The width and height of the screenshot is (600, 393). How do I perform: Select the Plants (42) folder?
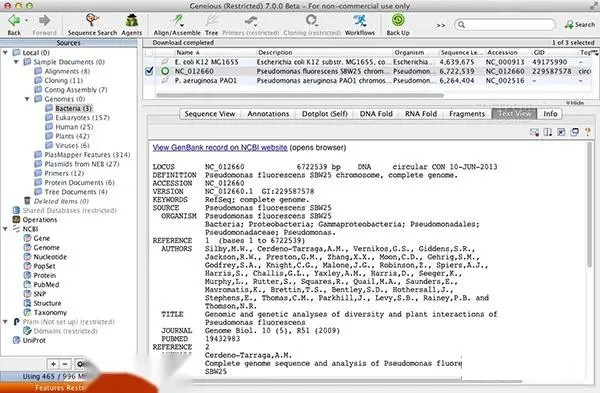67,136
